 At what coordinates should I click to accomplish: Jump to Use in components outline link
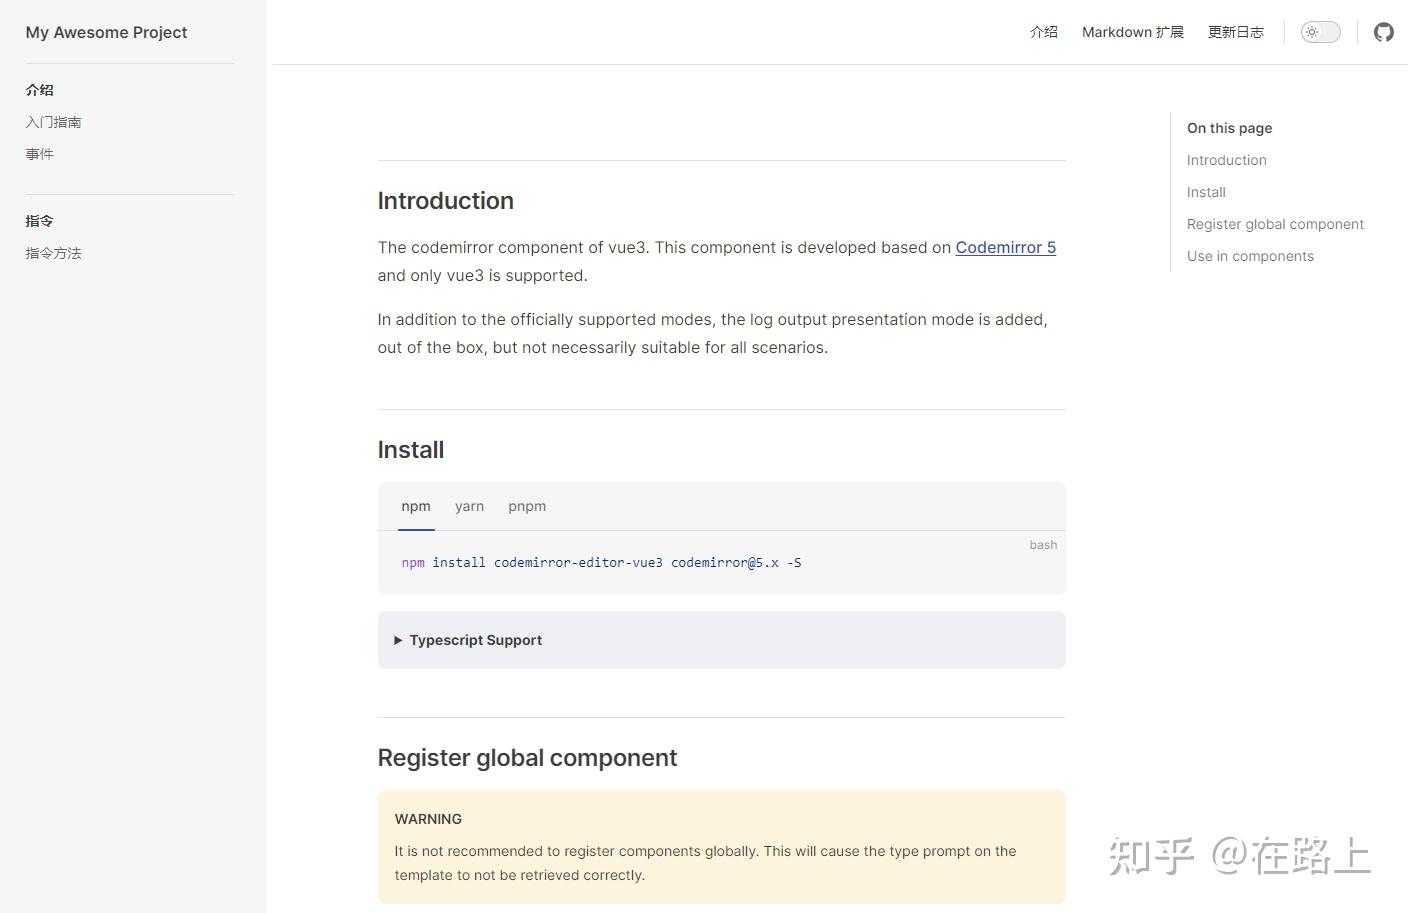pyautogui.click(x=1250, y=256)
